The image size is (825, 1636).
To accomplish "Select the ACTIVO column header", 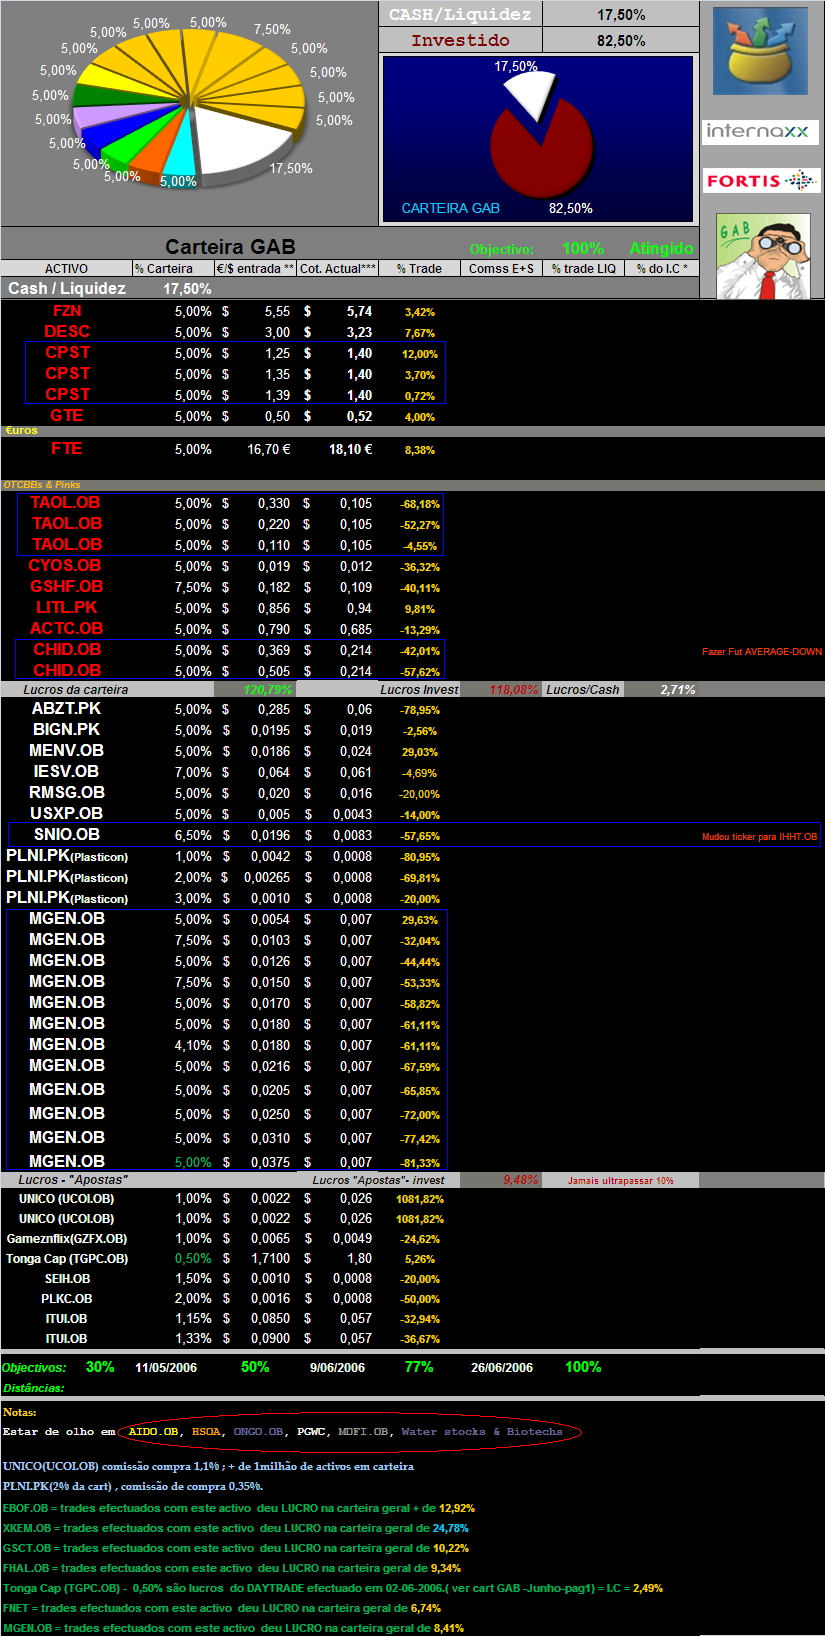I will 66,268.
